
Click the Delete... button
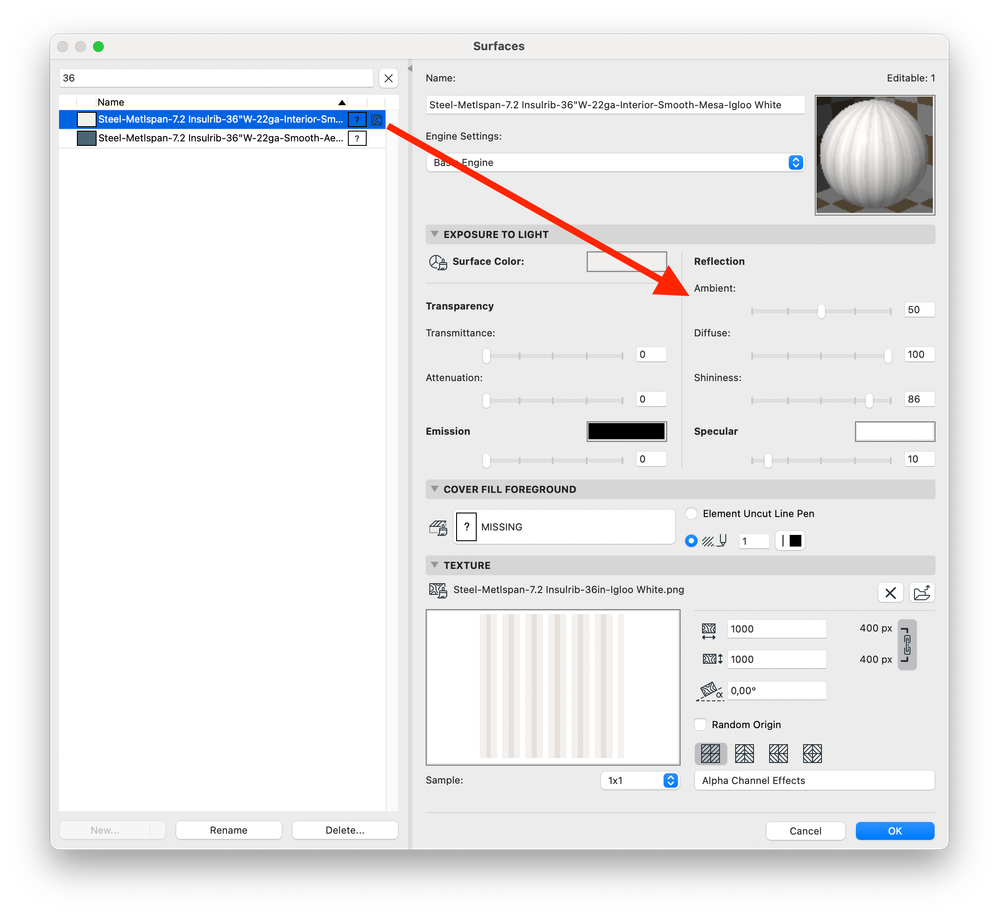coord(345,831)
